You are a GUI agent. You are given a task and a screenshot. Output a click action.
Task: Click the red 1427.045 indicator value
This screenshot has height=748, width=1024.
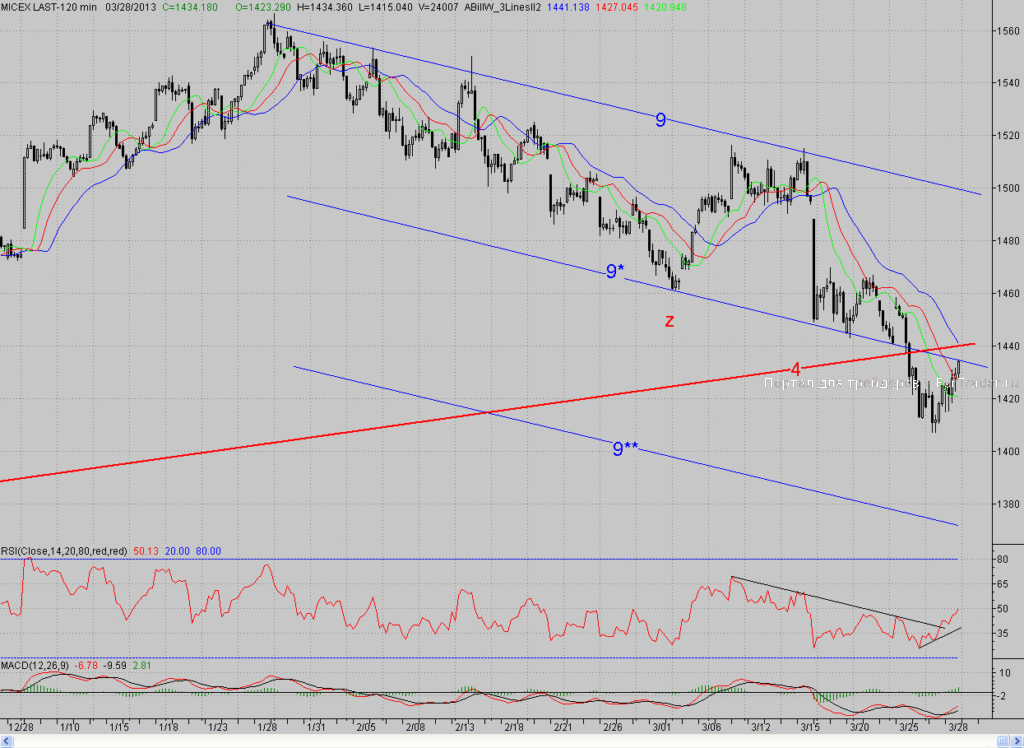coord(617,7)
